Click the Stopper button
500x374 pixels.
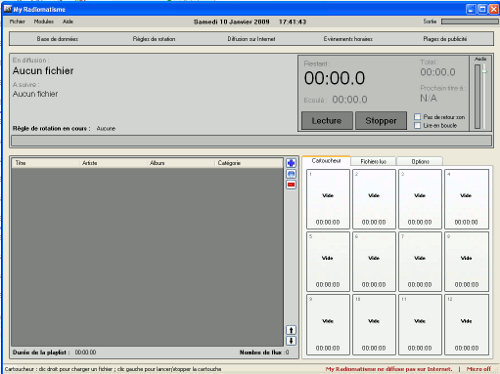[381, 120]
